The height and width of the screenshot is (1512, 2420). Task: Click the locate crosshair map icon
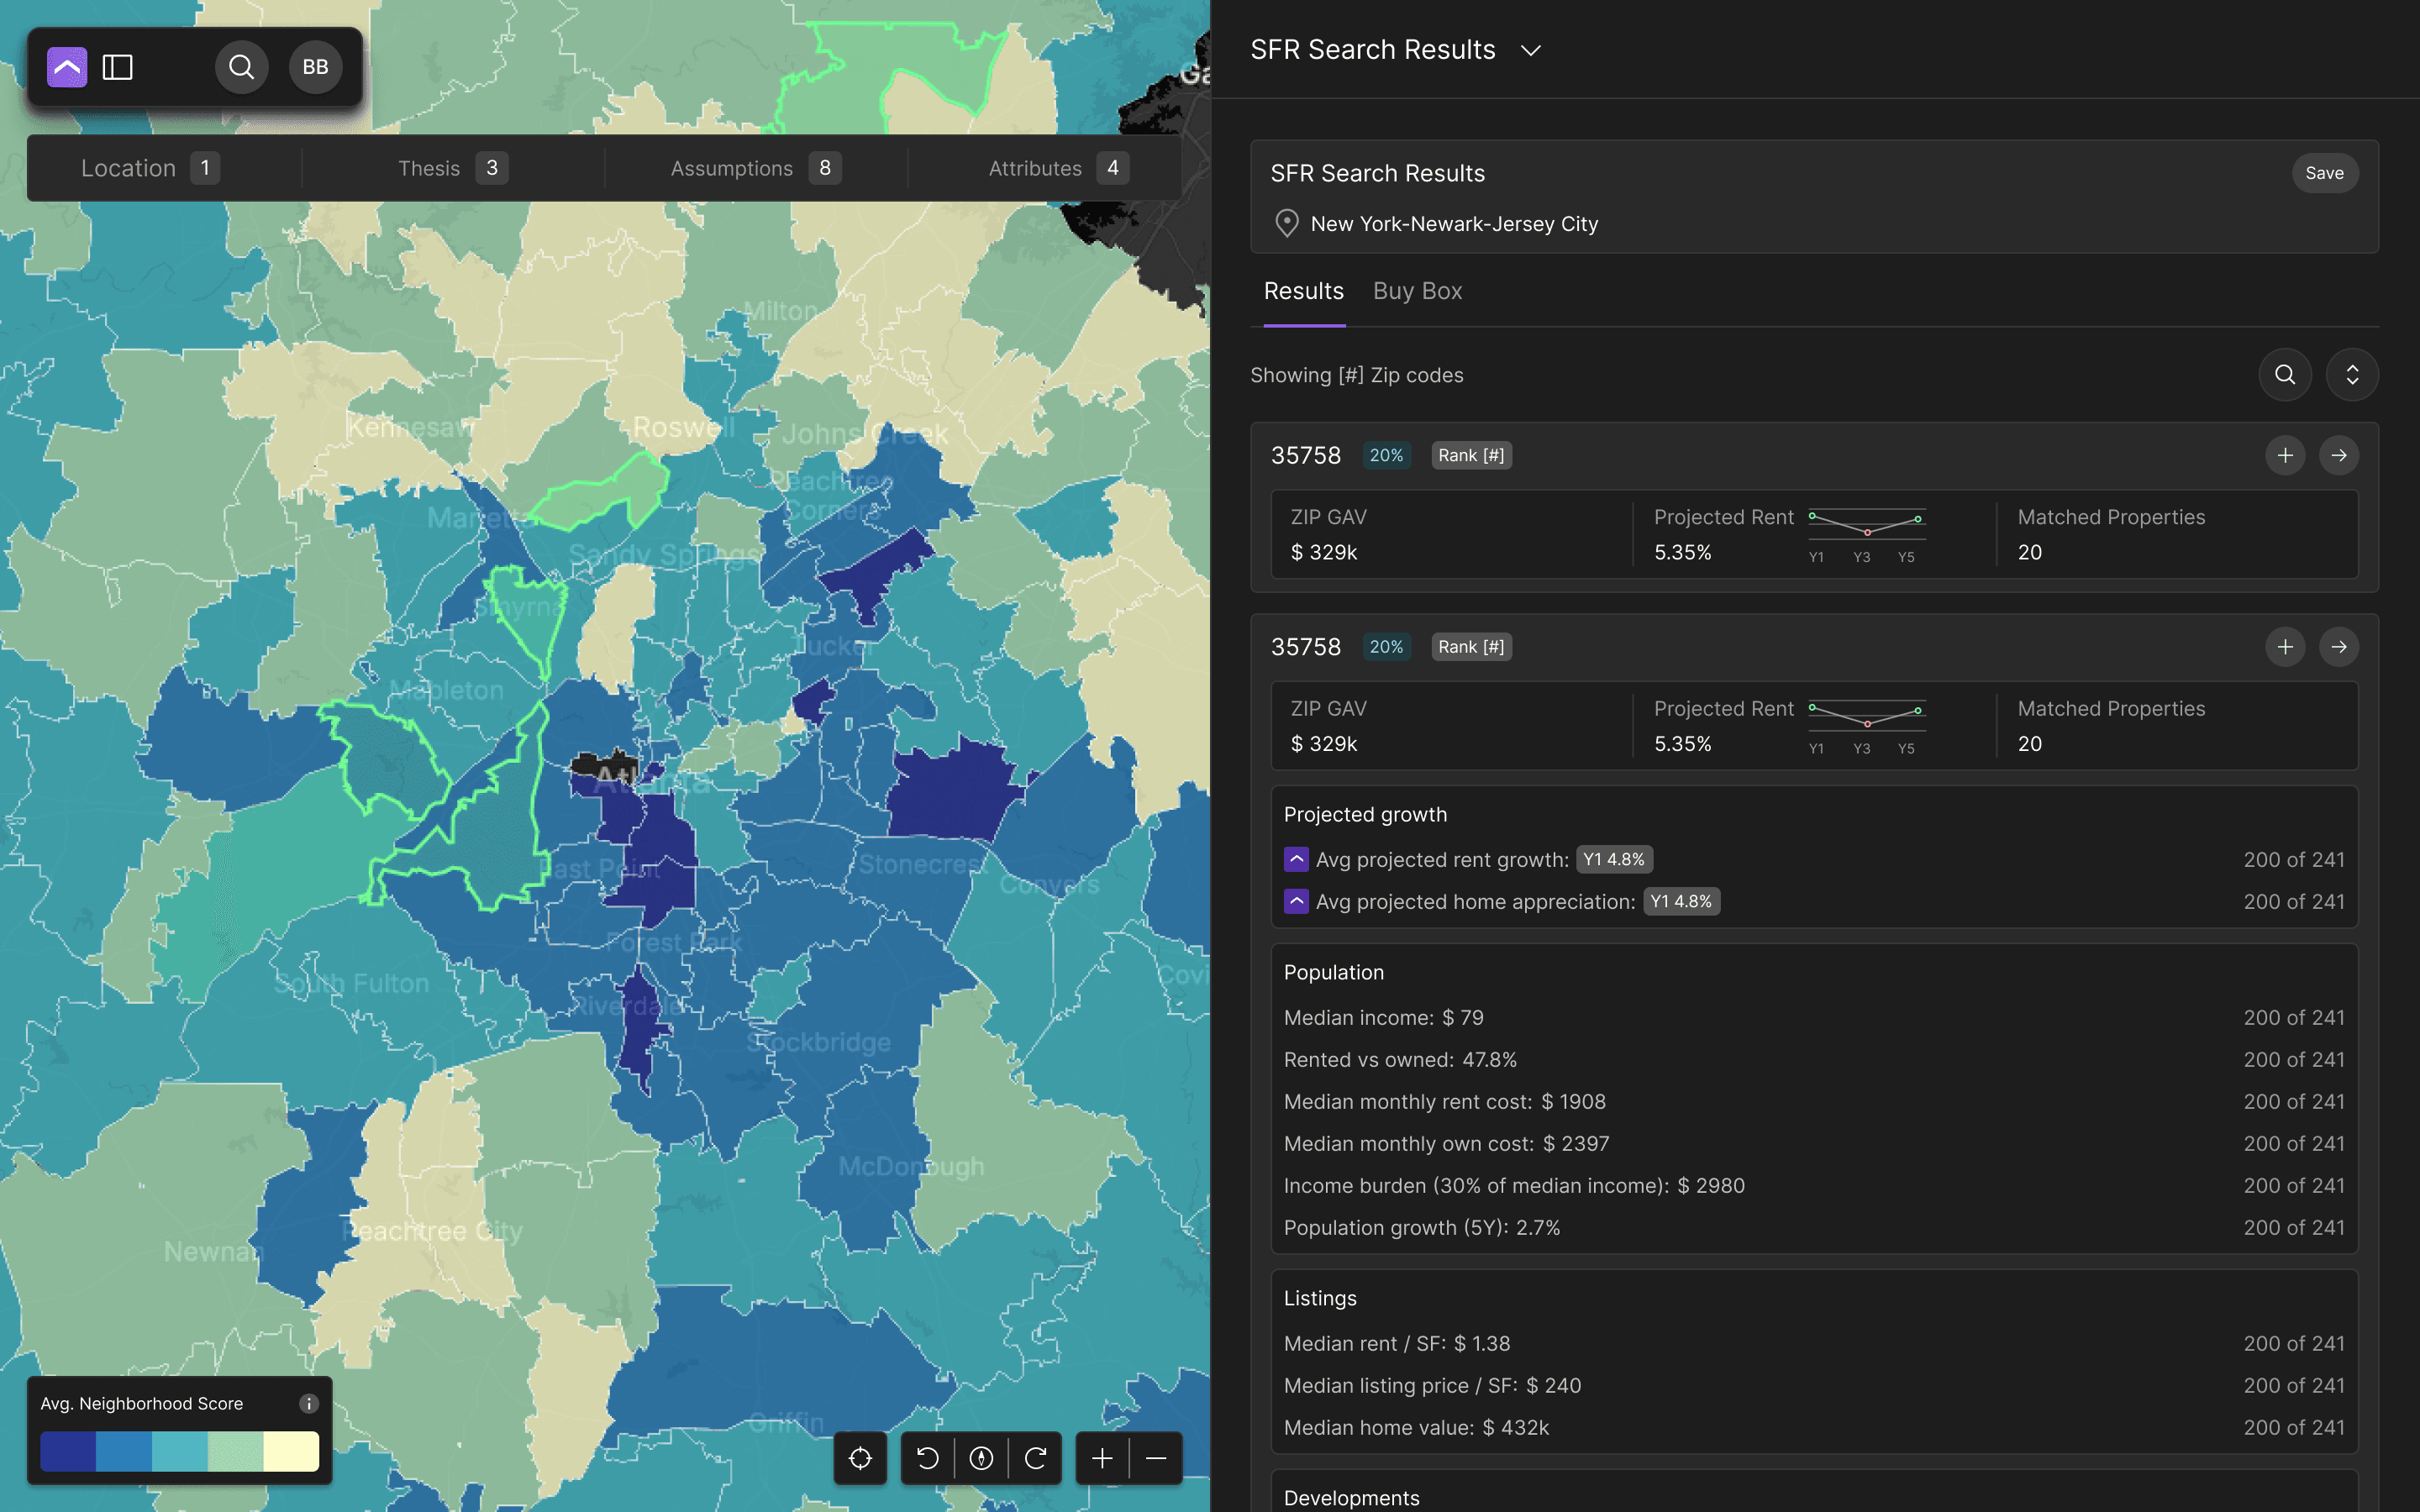tap(860, 1458)
